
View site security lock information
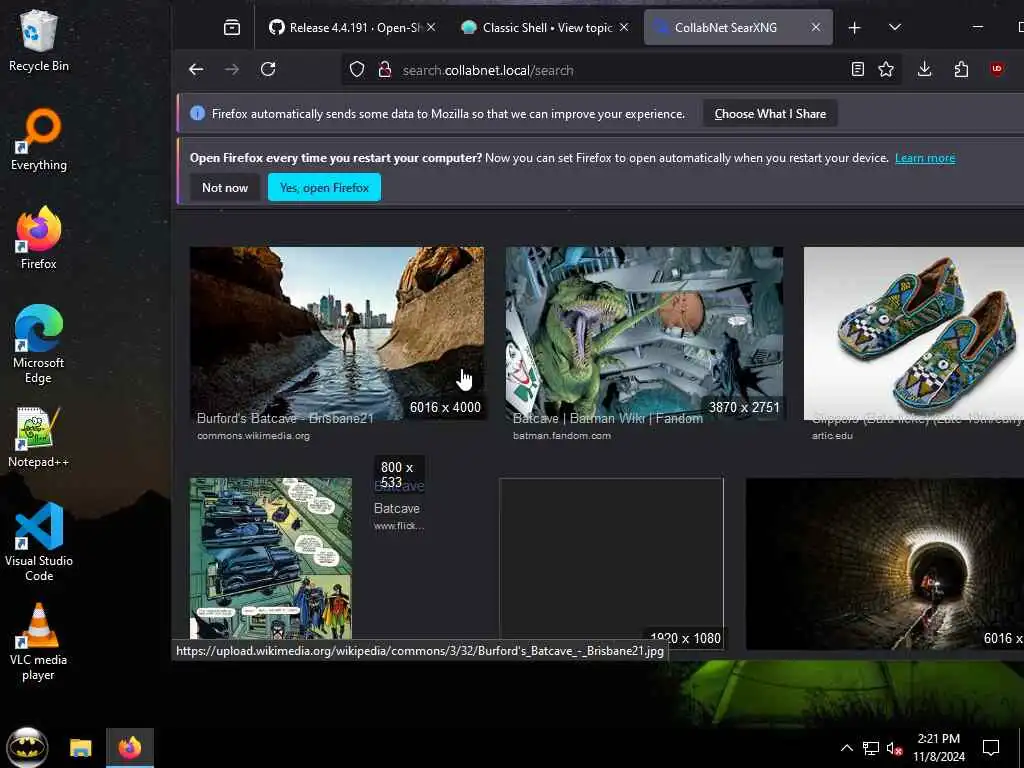point(385,70)
